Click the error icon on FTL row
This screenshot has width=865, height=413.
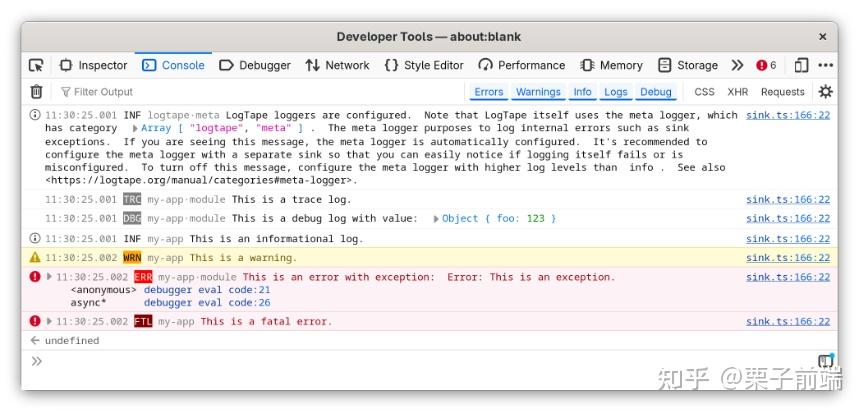[x=35, y=320]
